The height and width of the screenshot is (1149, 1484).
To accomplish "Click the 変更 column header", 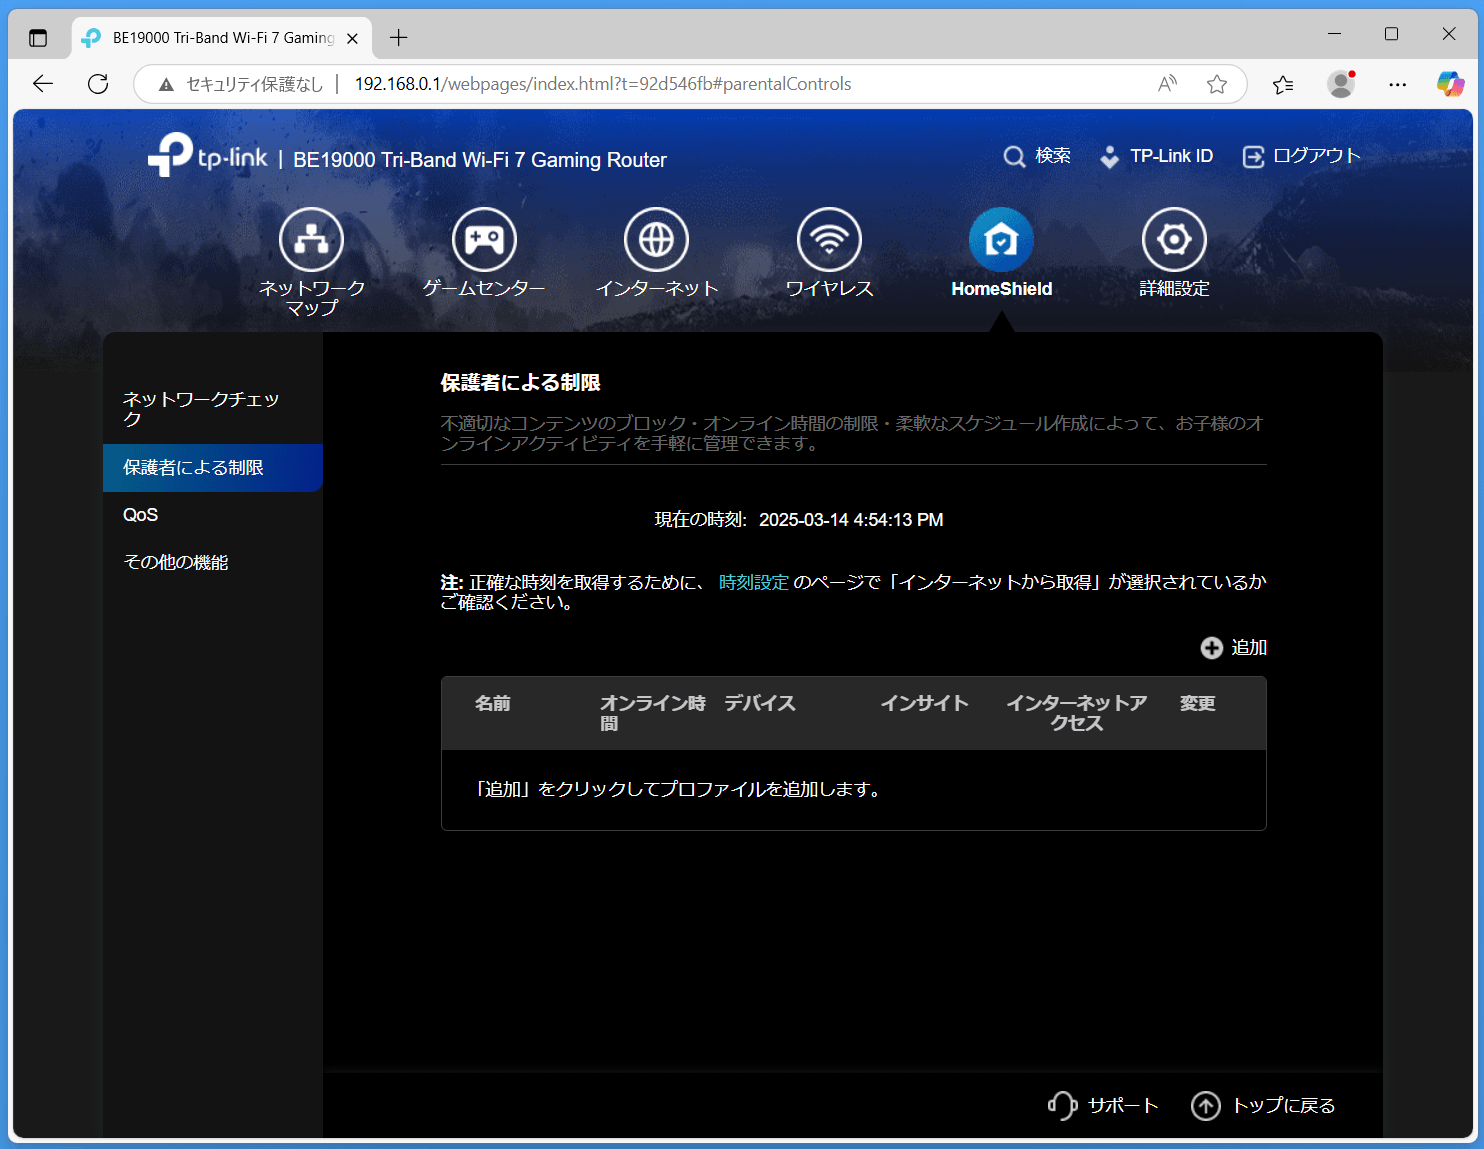I will (1198, 704).
